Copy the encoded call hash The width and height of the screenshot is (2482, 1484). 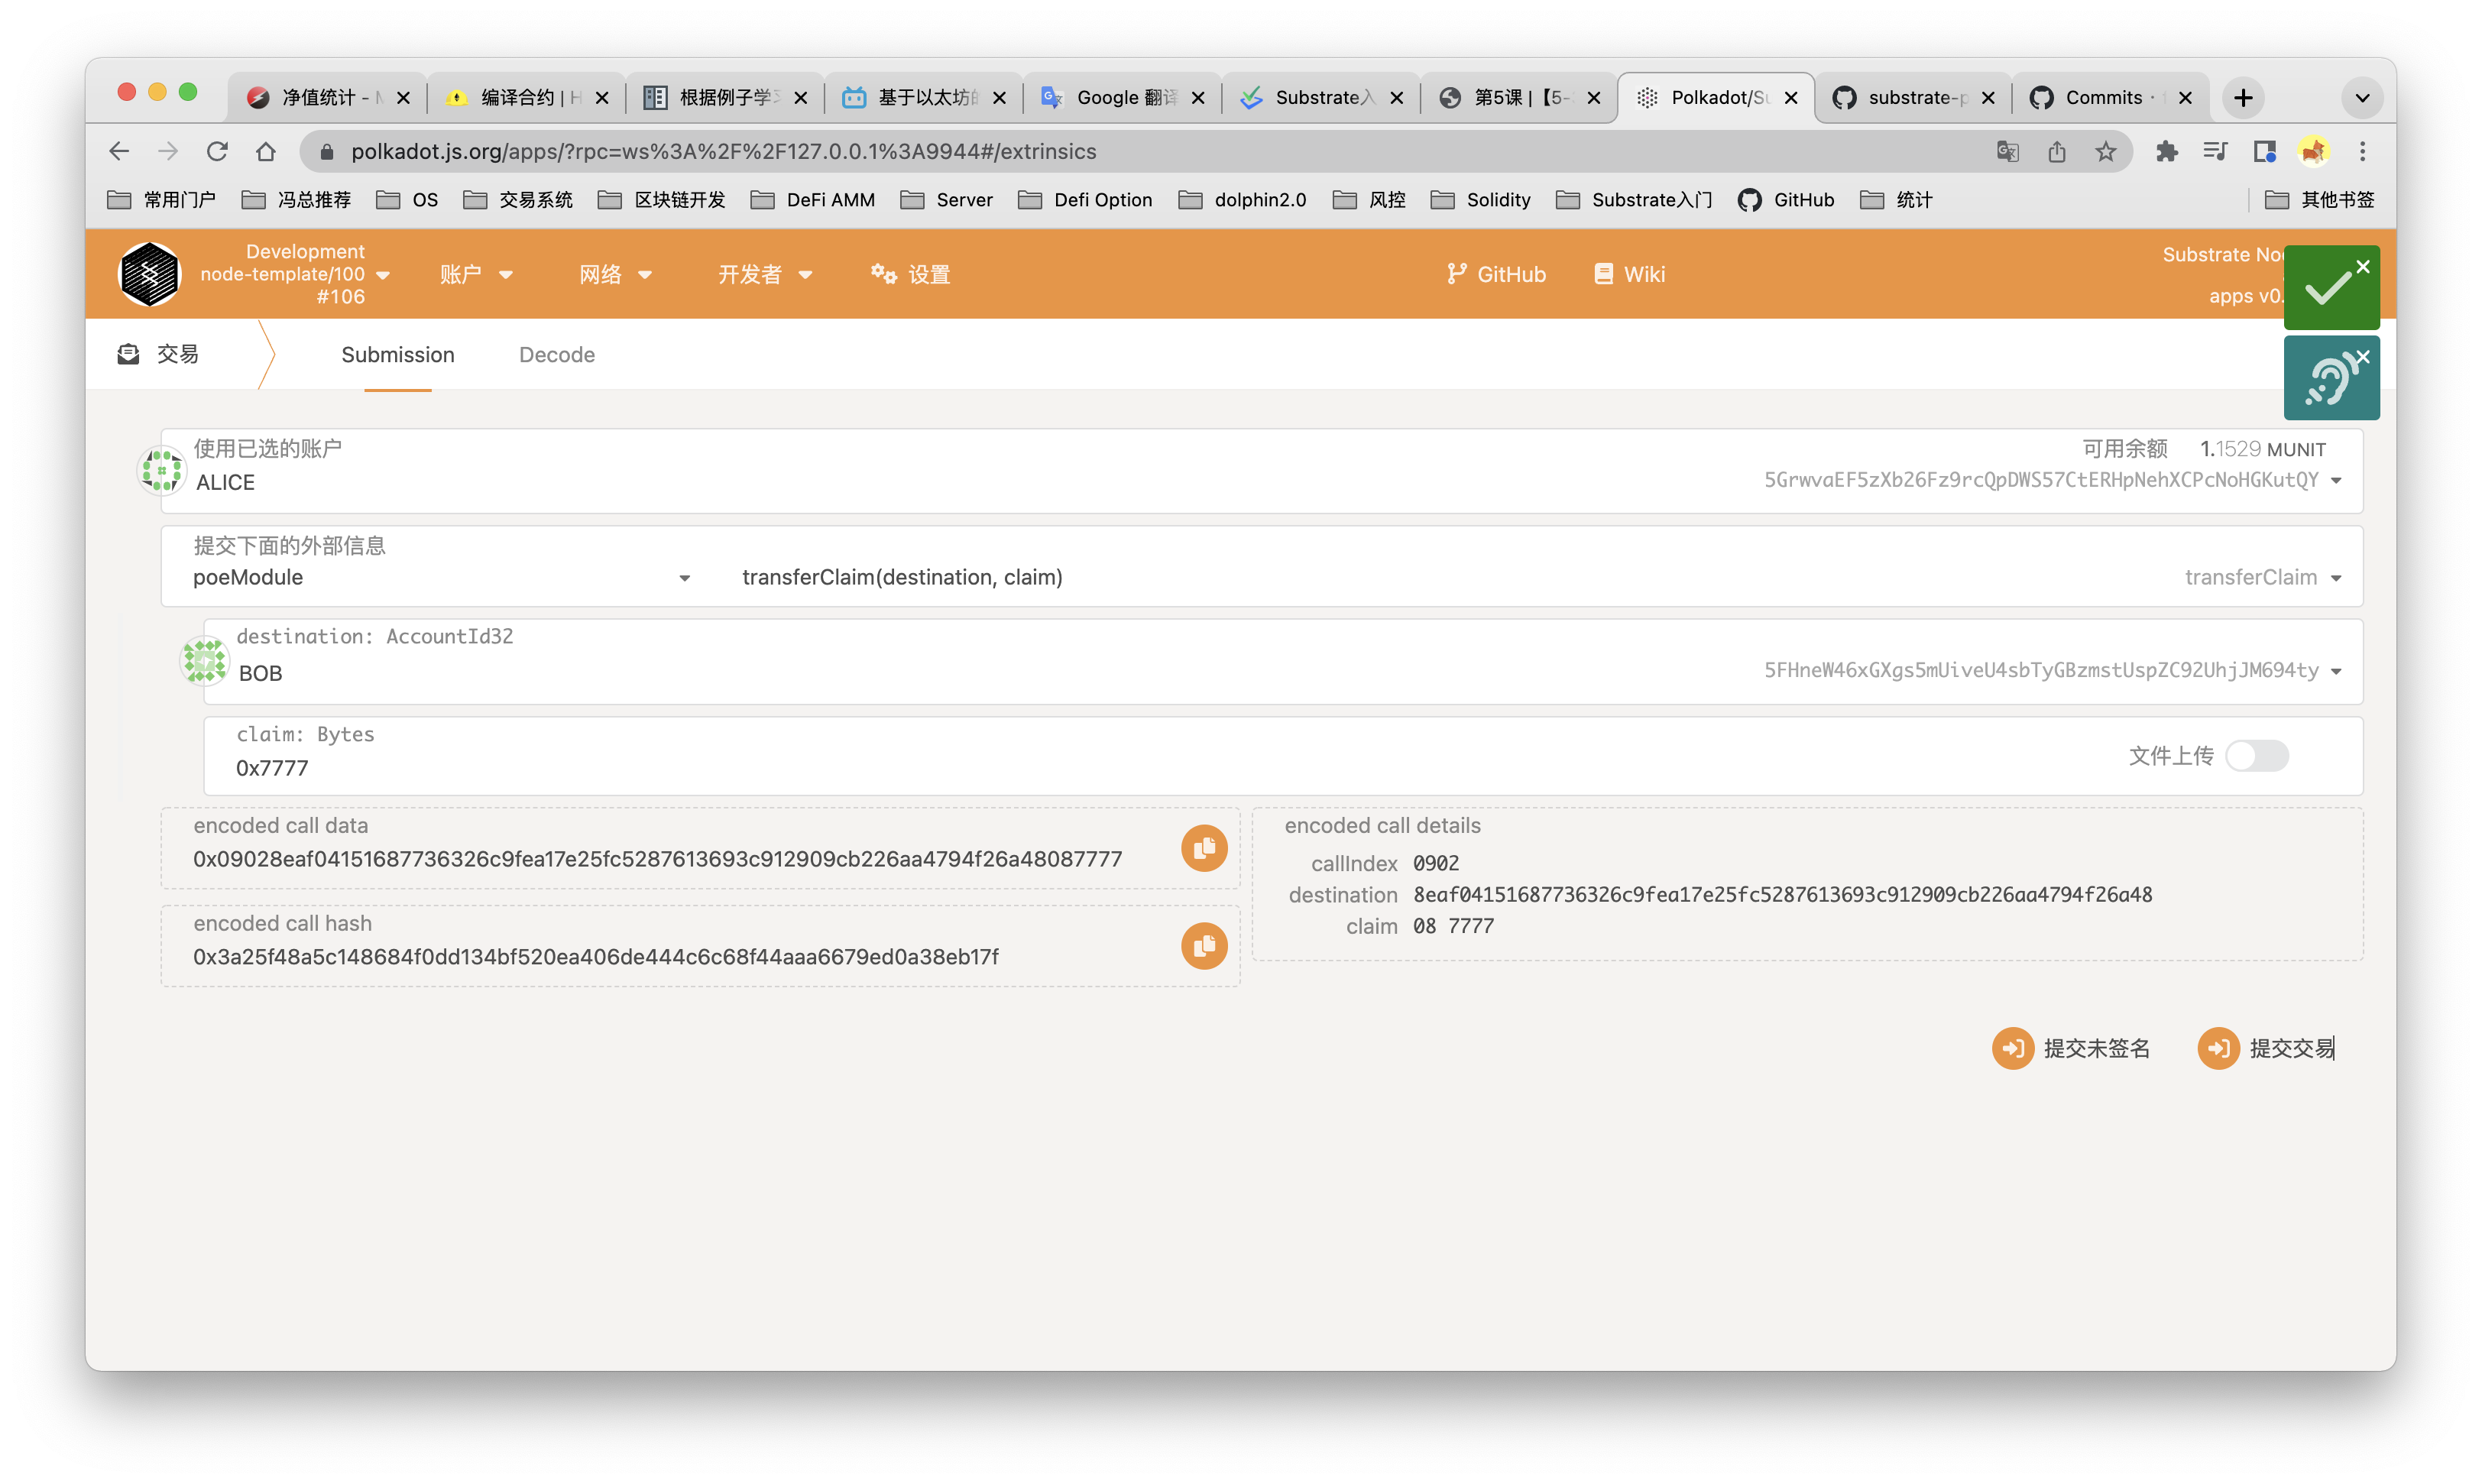pos(1204,946)
